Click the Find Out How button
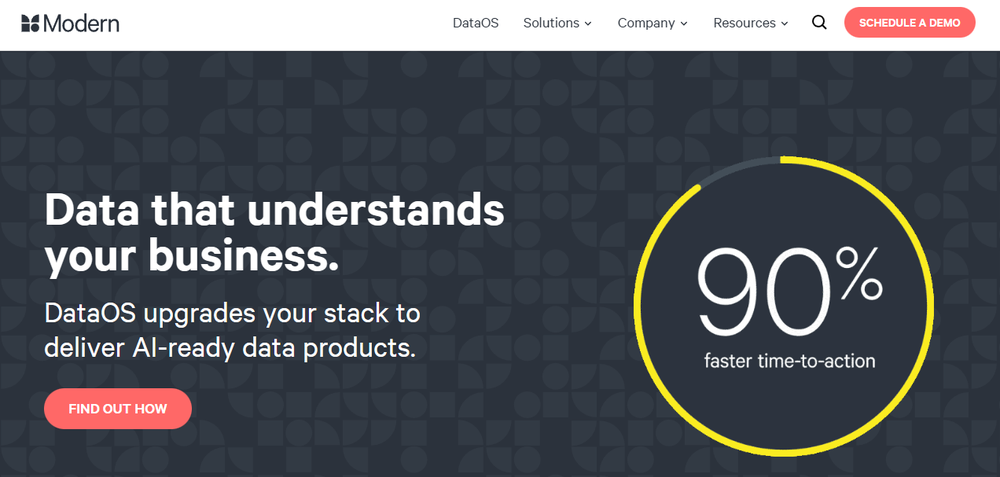This screenshot has width=1000, height=477. click(x=118, y=408)
